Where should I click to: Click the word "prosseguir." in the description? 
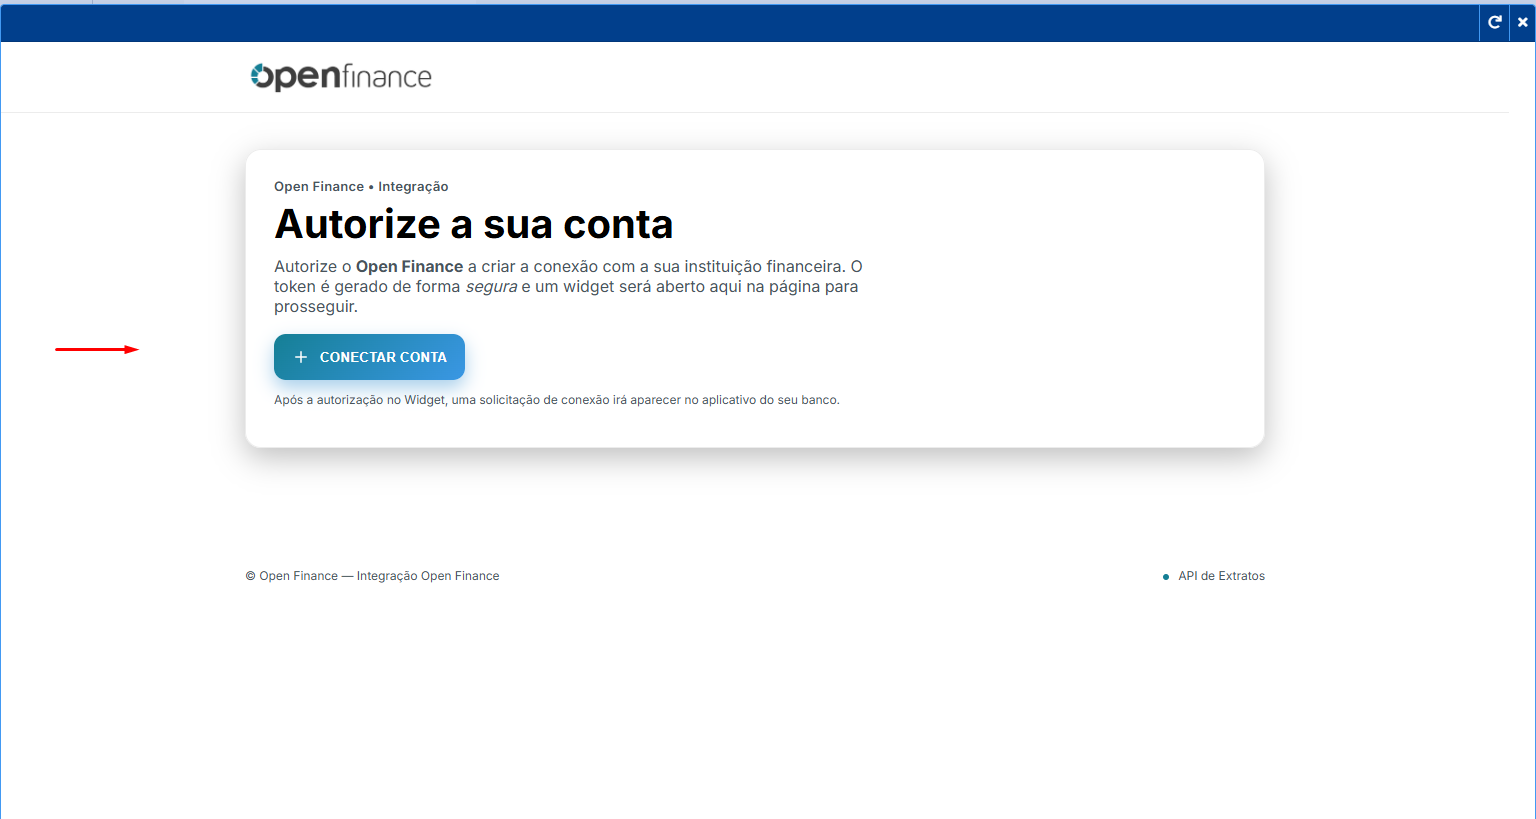pos(315,307)
